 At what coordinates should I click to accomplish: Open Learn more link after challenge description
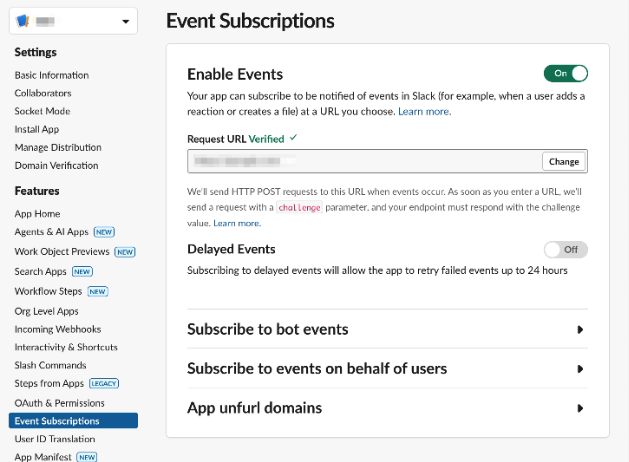coord(237,223)
